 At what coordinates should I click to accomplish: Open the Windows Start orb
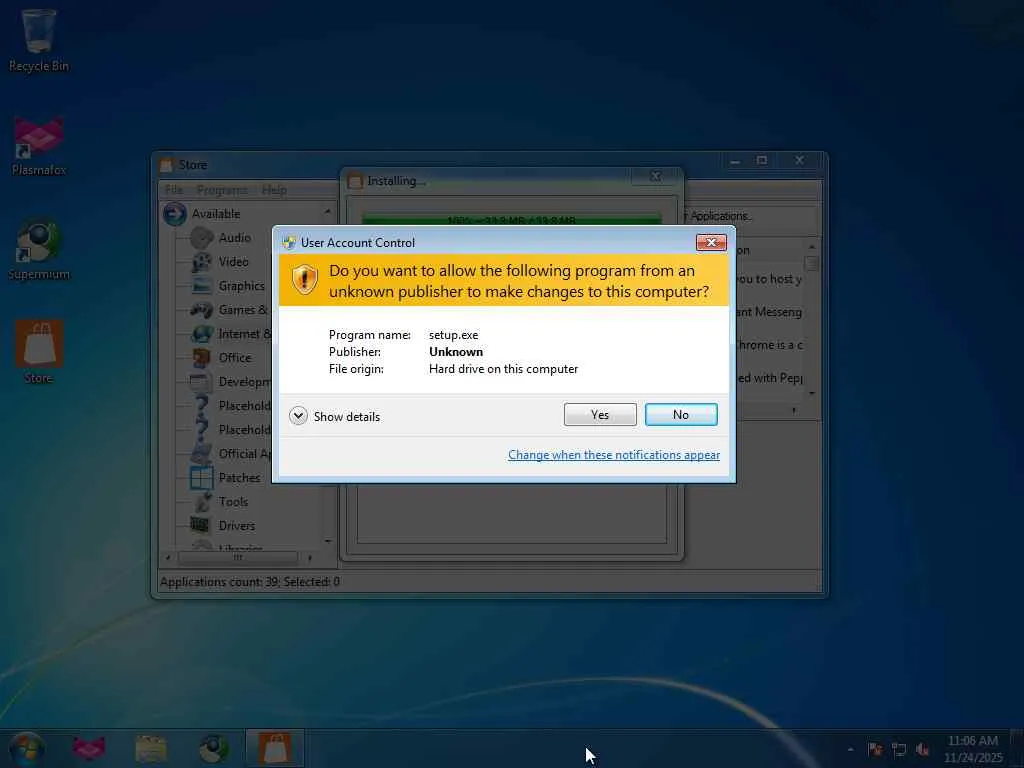(27, 748)
